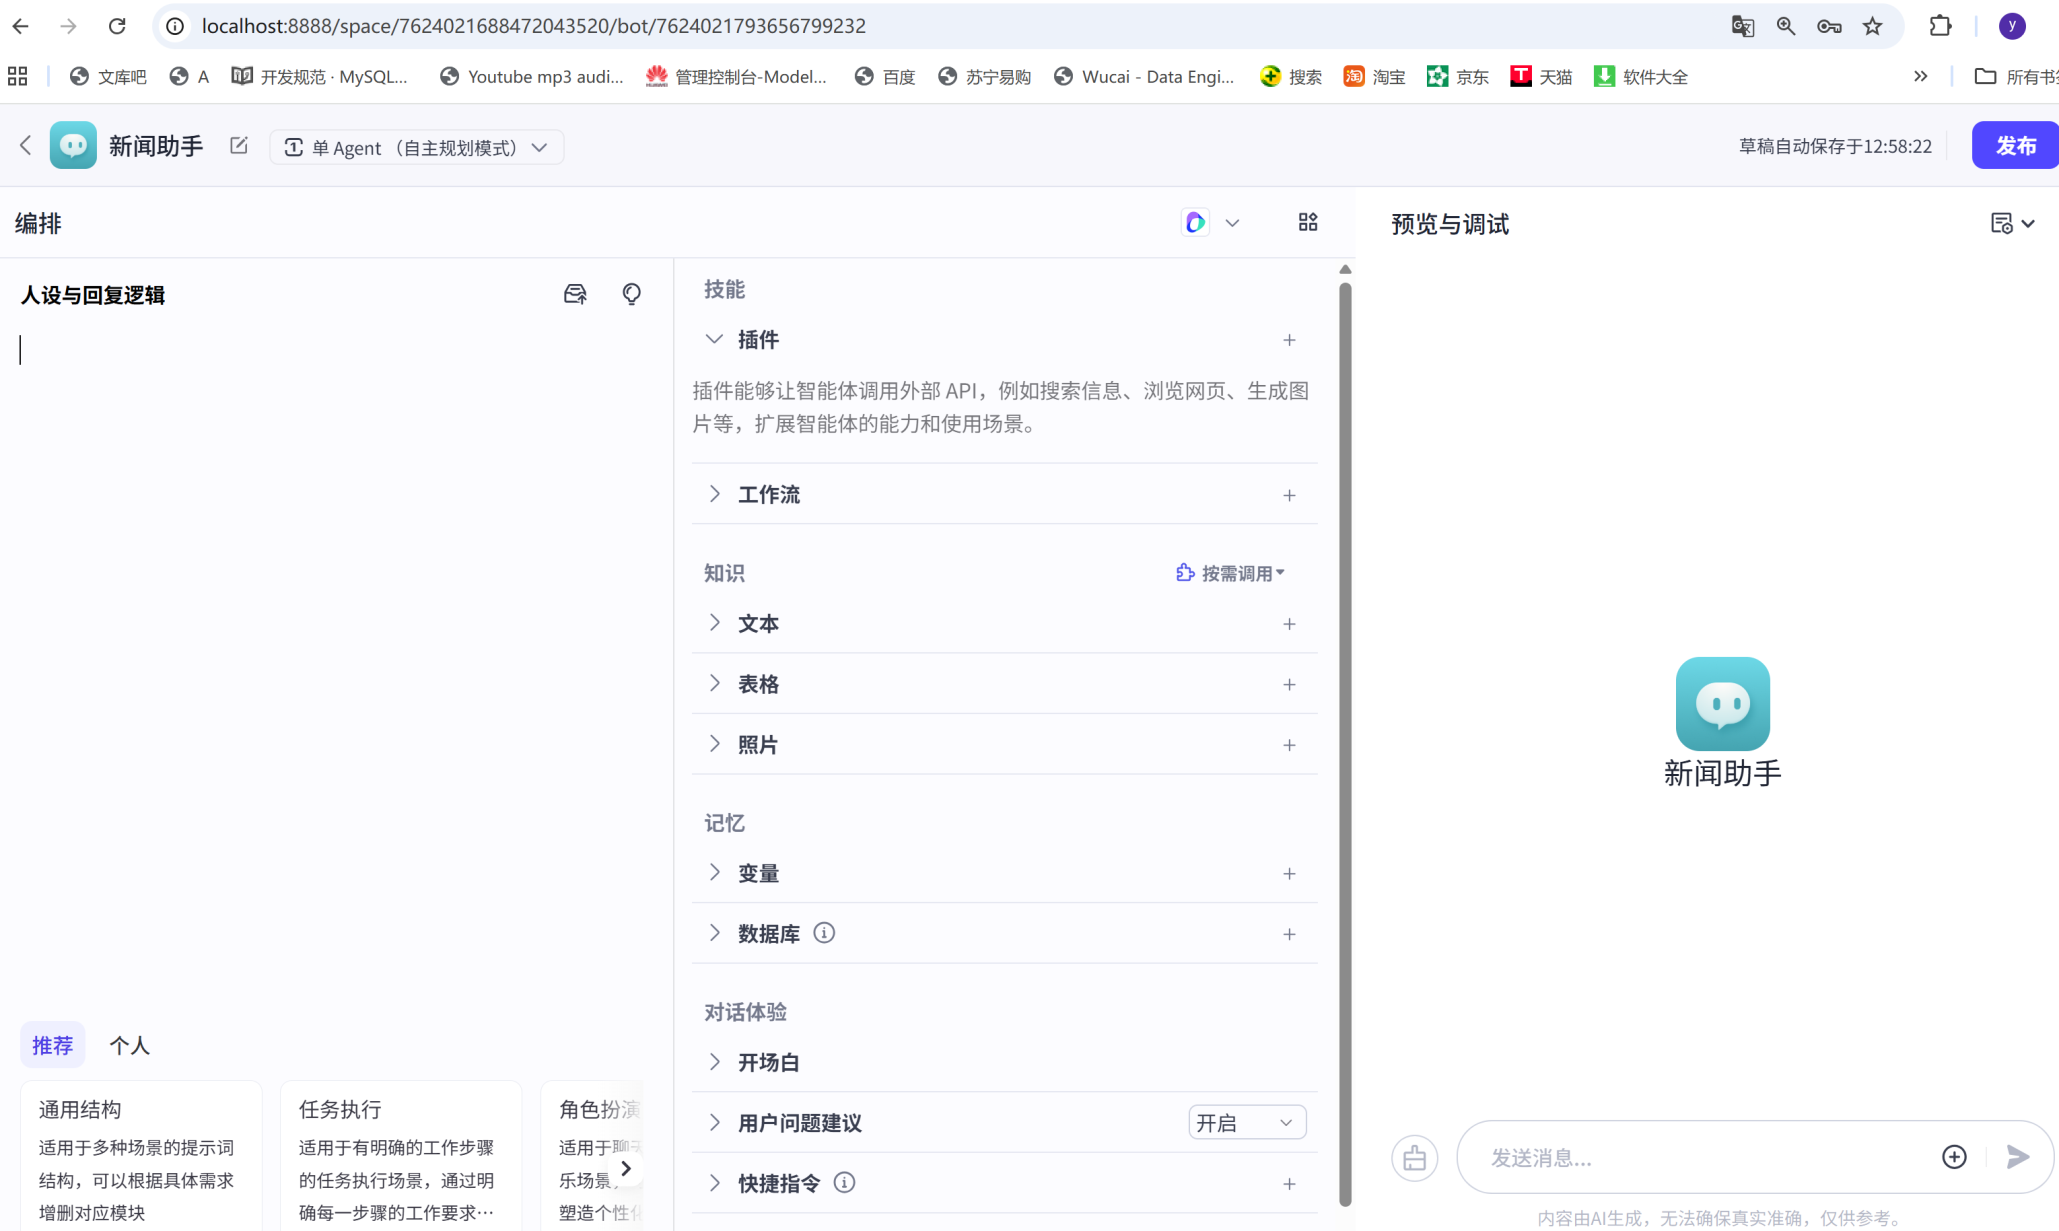Click the pencil icon to rename 新闻助手
The width and height of the screenshot is (2059, 1231).
[x=238, y=145]
